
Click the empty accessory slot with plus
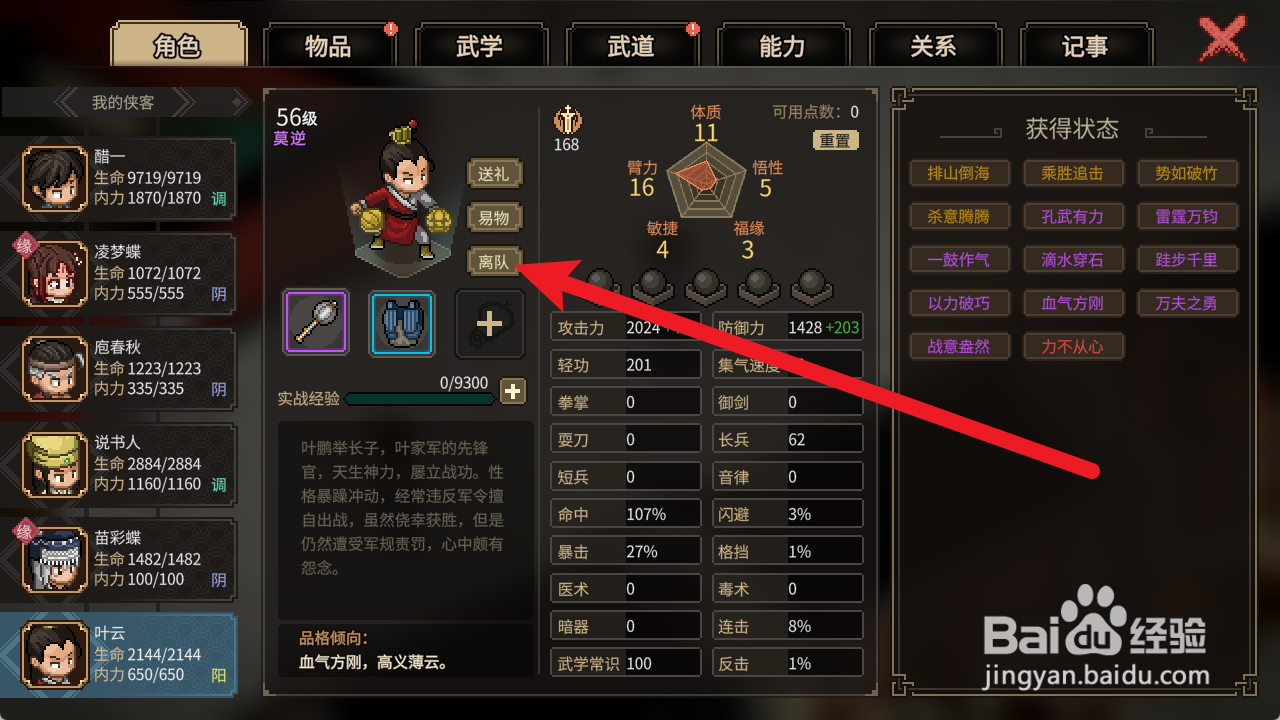pyautogui.click(x=489, y=323)
